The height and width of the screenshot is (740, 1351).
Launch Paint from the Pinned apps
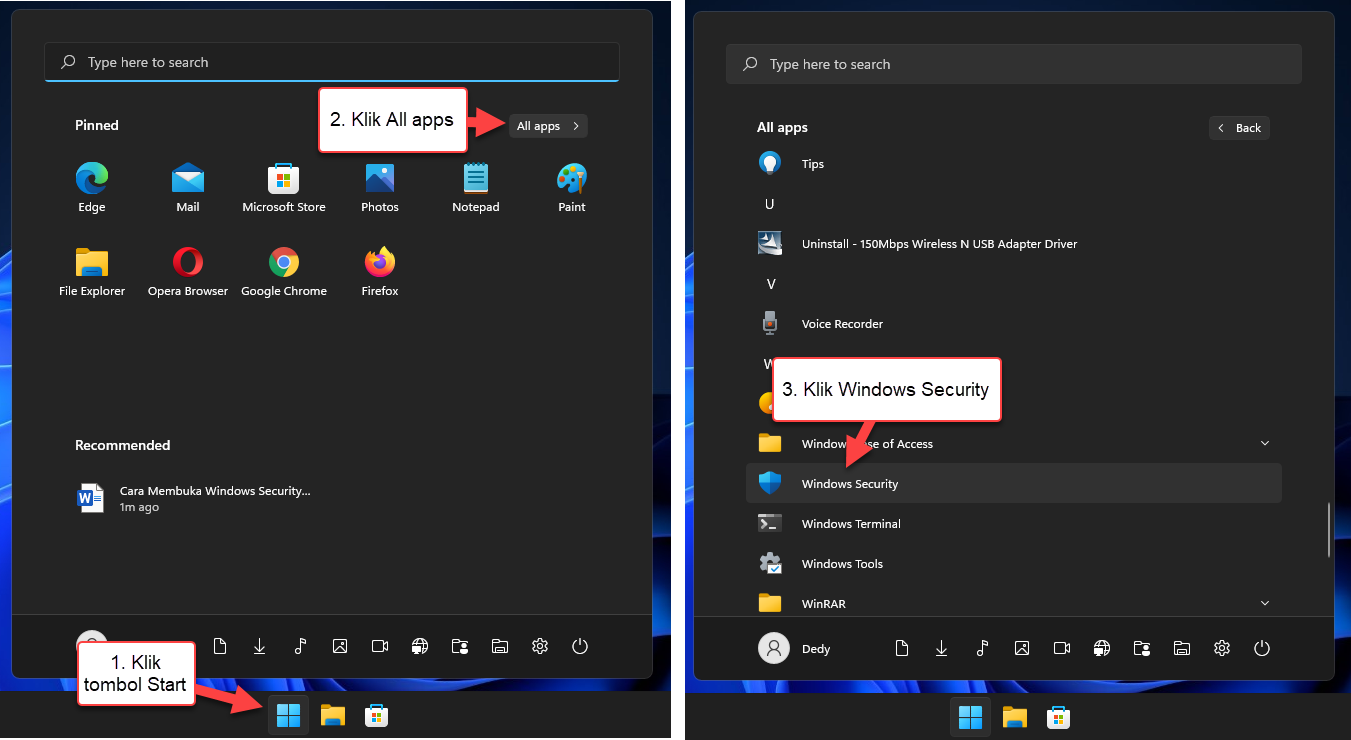tap(572, 188)
